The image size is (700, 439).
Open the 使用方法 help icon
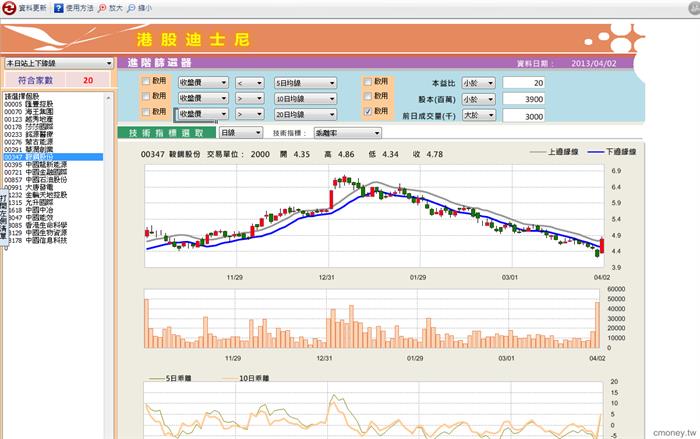tap(58, 7)
